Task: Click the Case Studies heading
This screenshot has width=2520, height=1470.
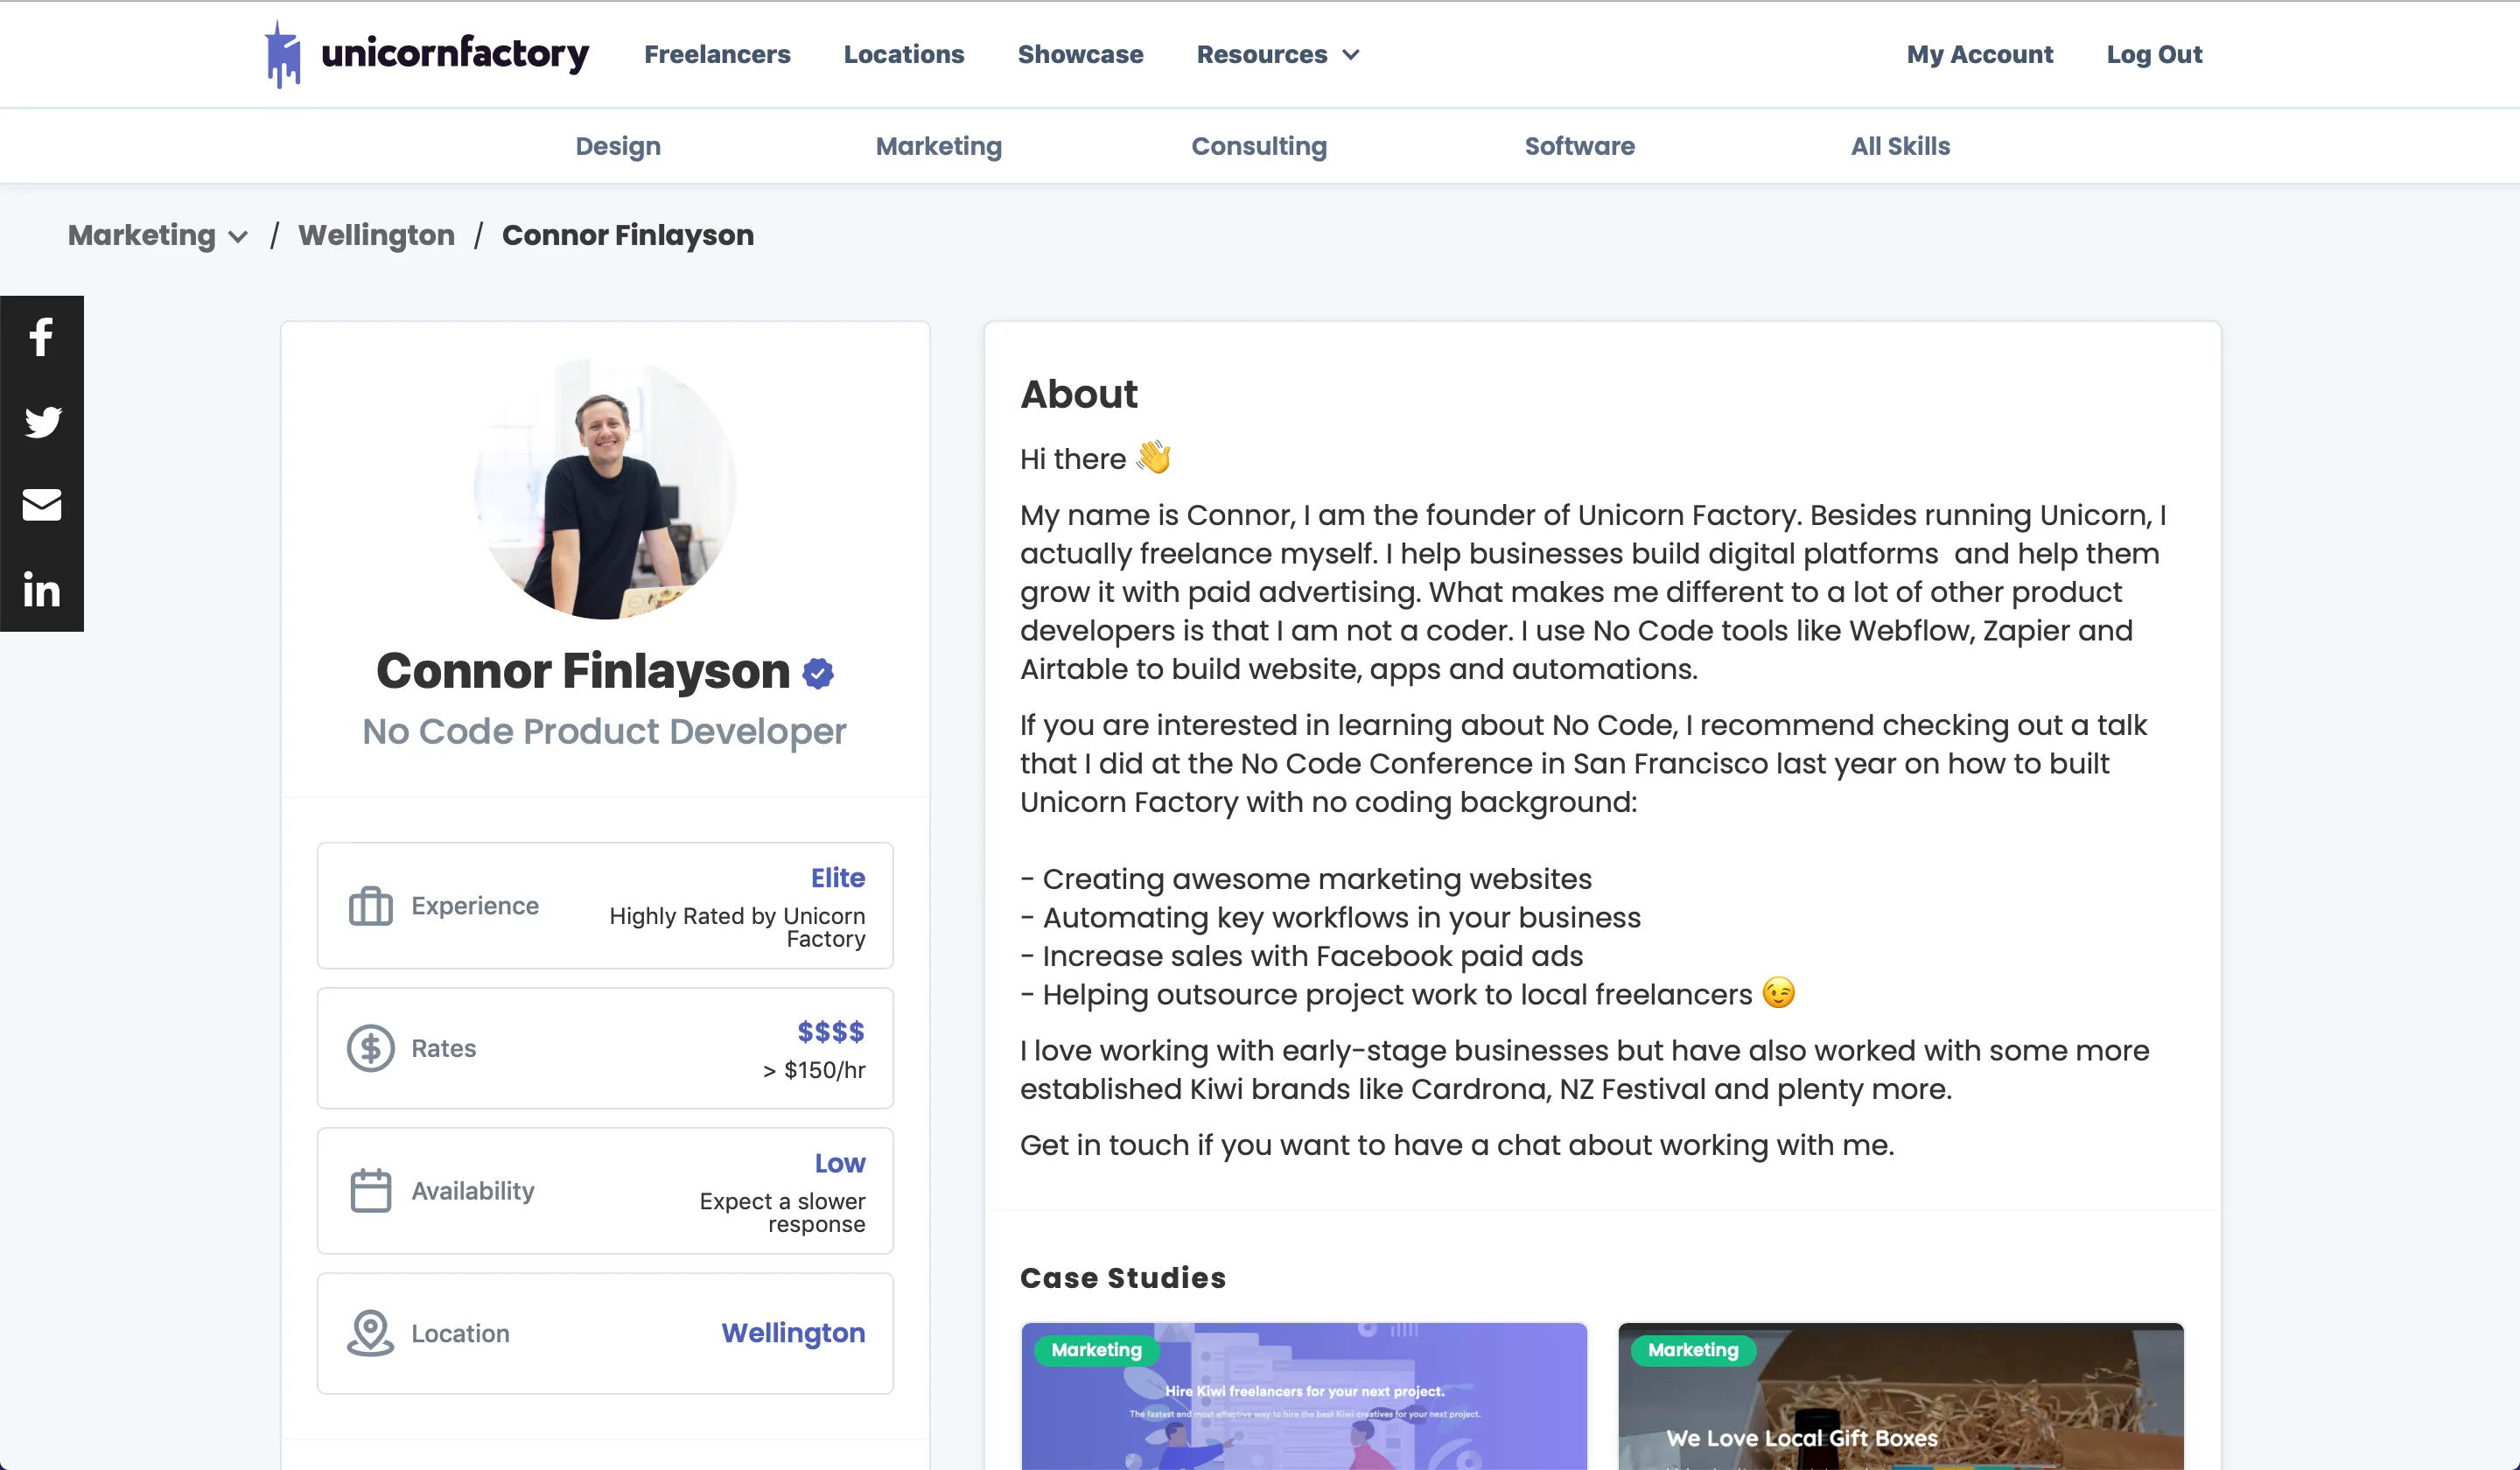Action: point(1122,1277)
